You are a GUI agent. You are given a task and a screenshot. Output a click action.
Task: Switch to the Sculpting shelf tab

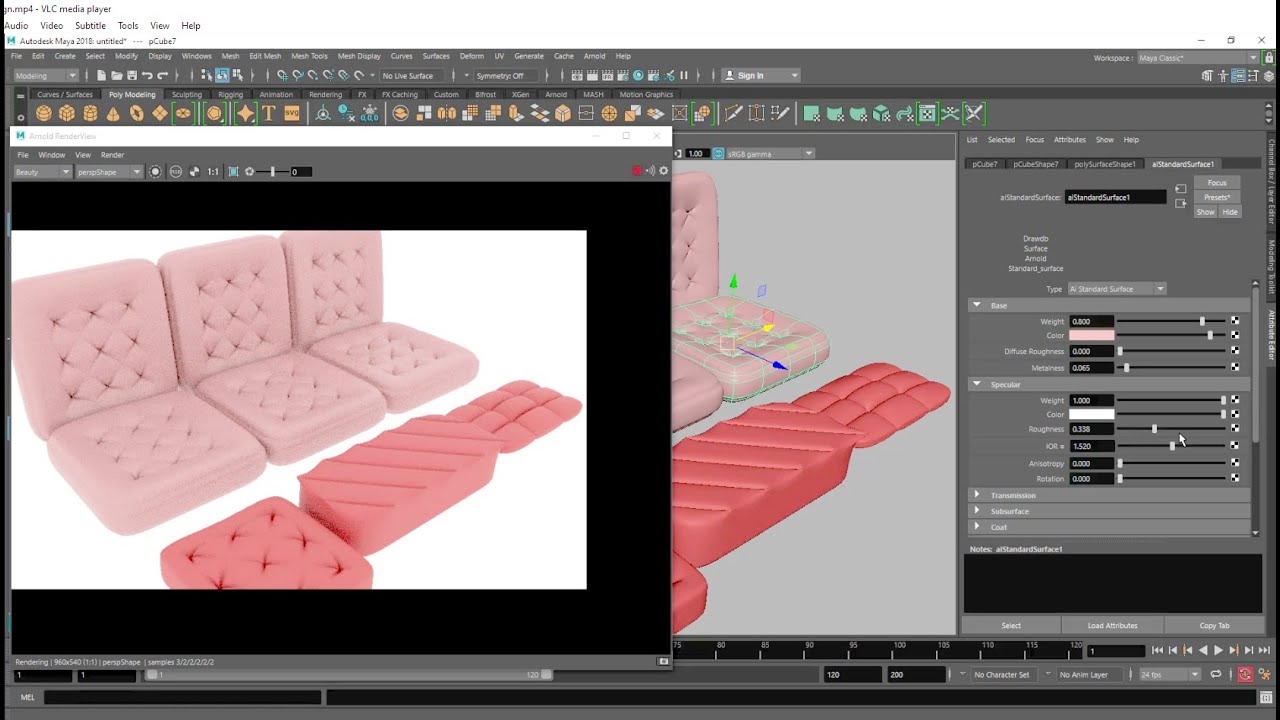coord(186,95)
